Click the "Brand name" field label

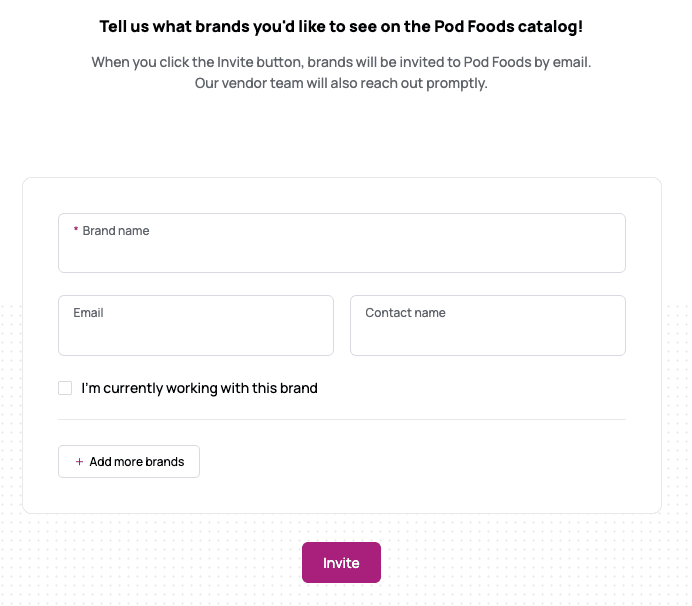tap(116, 231)
